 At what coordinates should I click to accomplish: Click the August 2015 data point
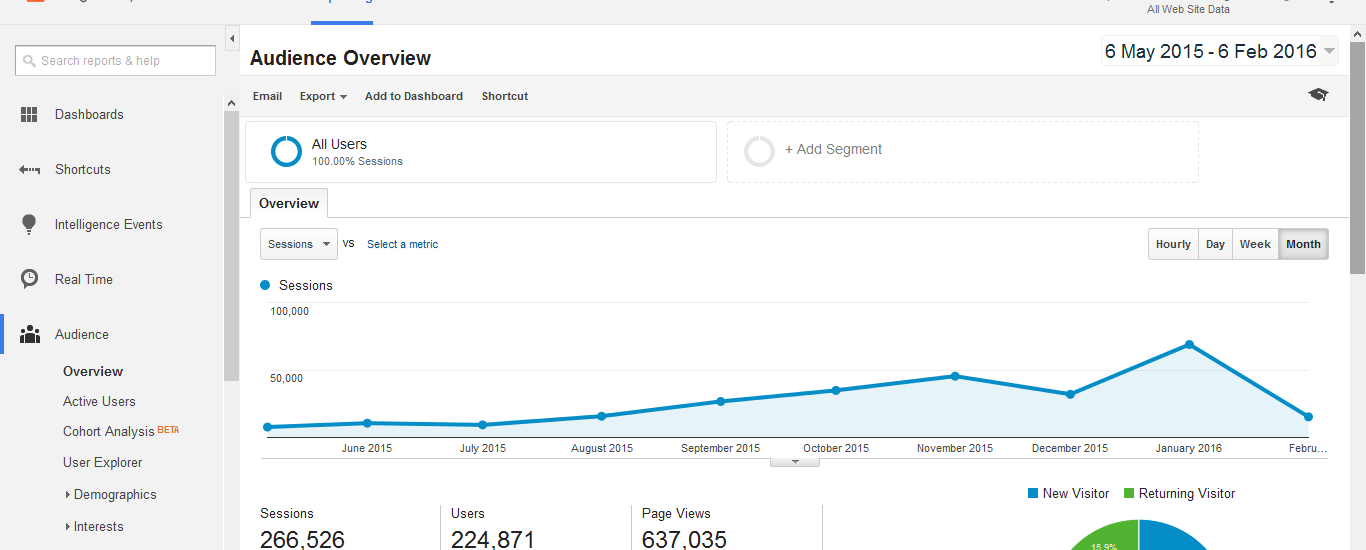point(601,416)
